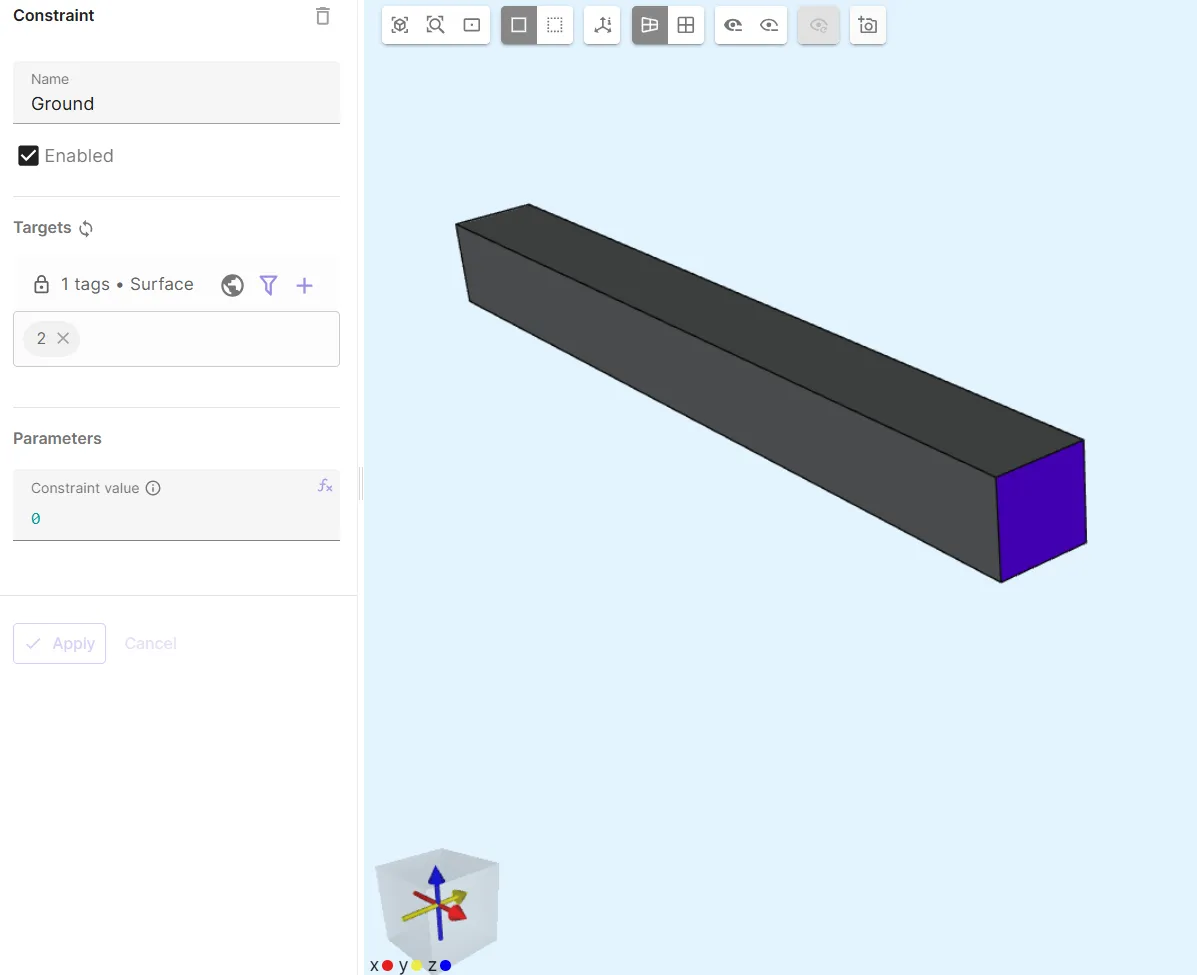
Task: Refresh targets with the sync icon
Action: (86, 228)
